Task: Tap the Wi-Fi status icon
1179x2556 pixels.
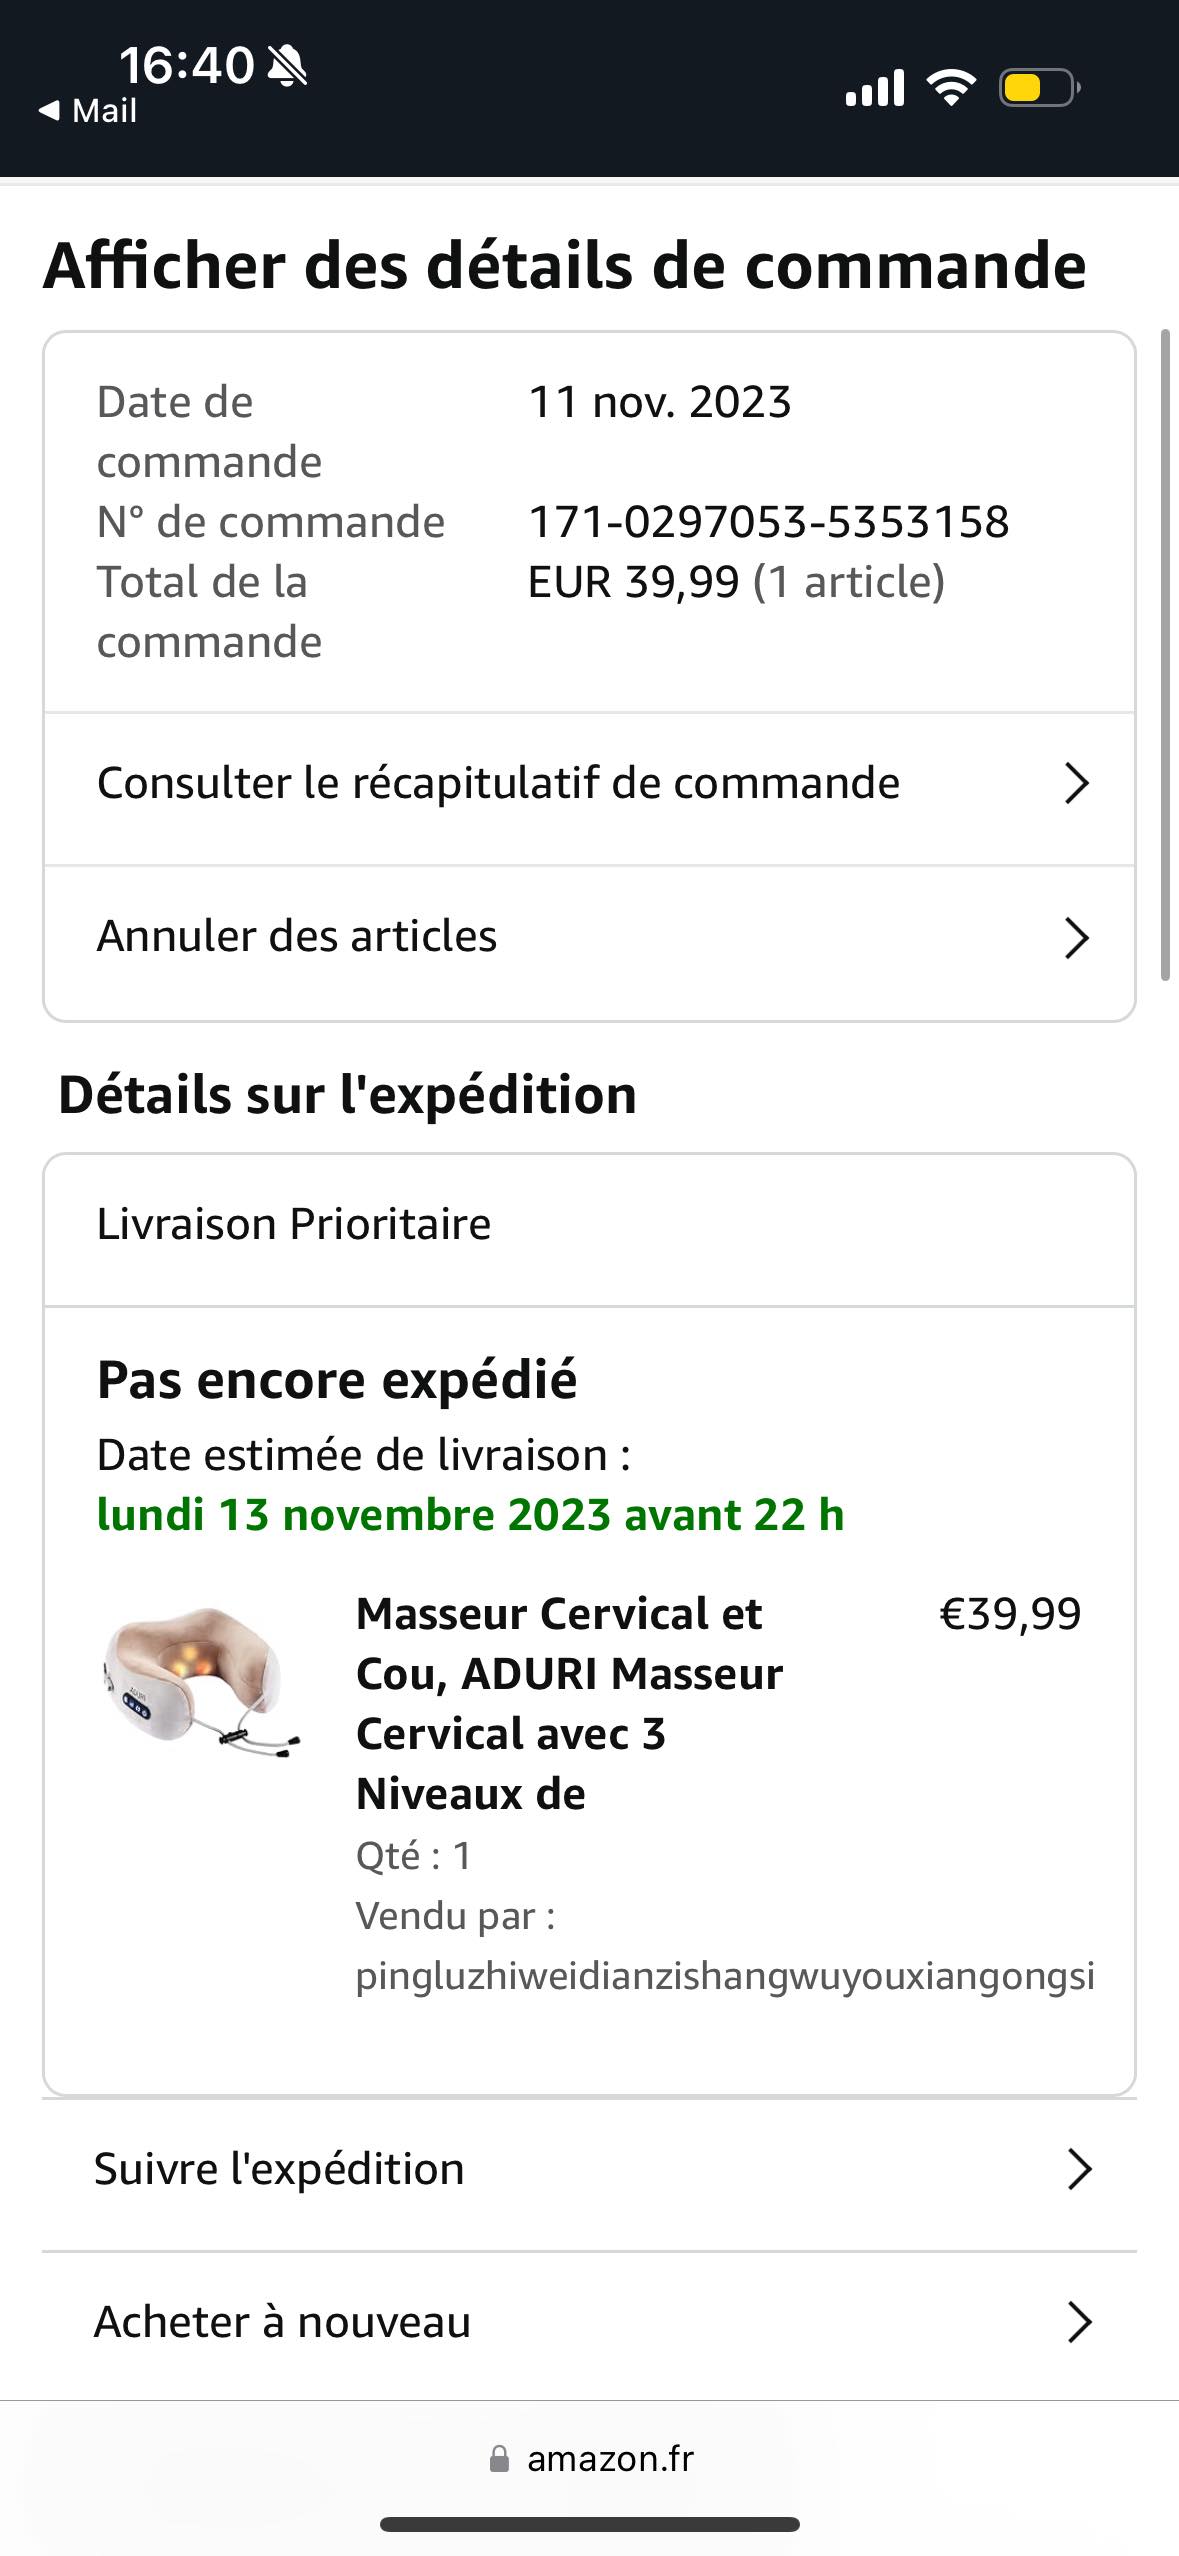Action: (x=951, y=88)
